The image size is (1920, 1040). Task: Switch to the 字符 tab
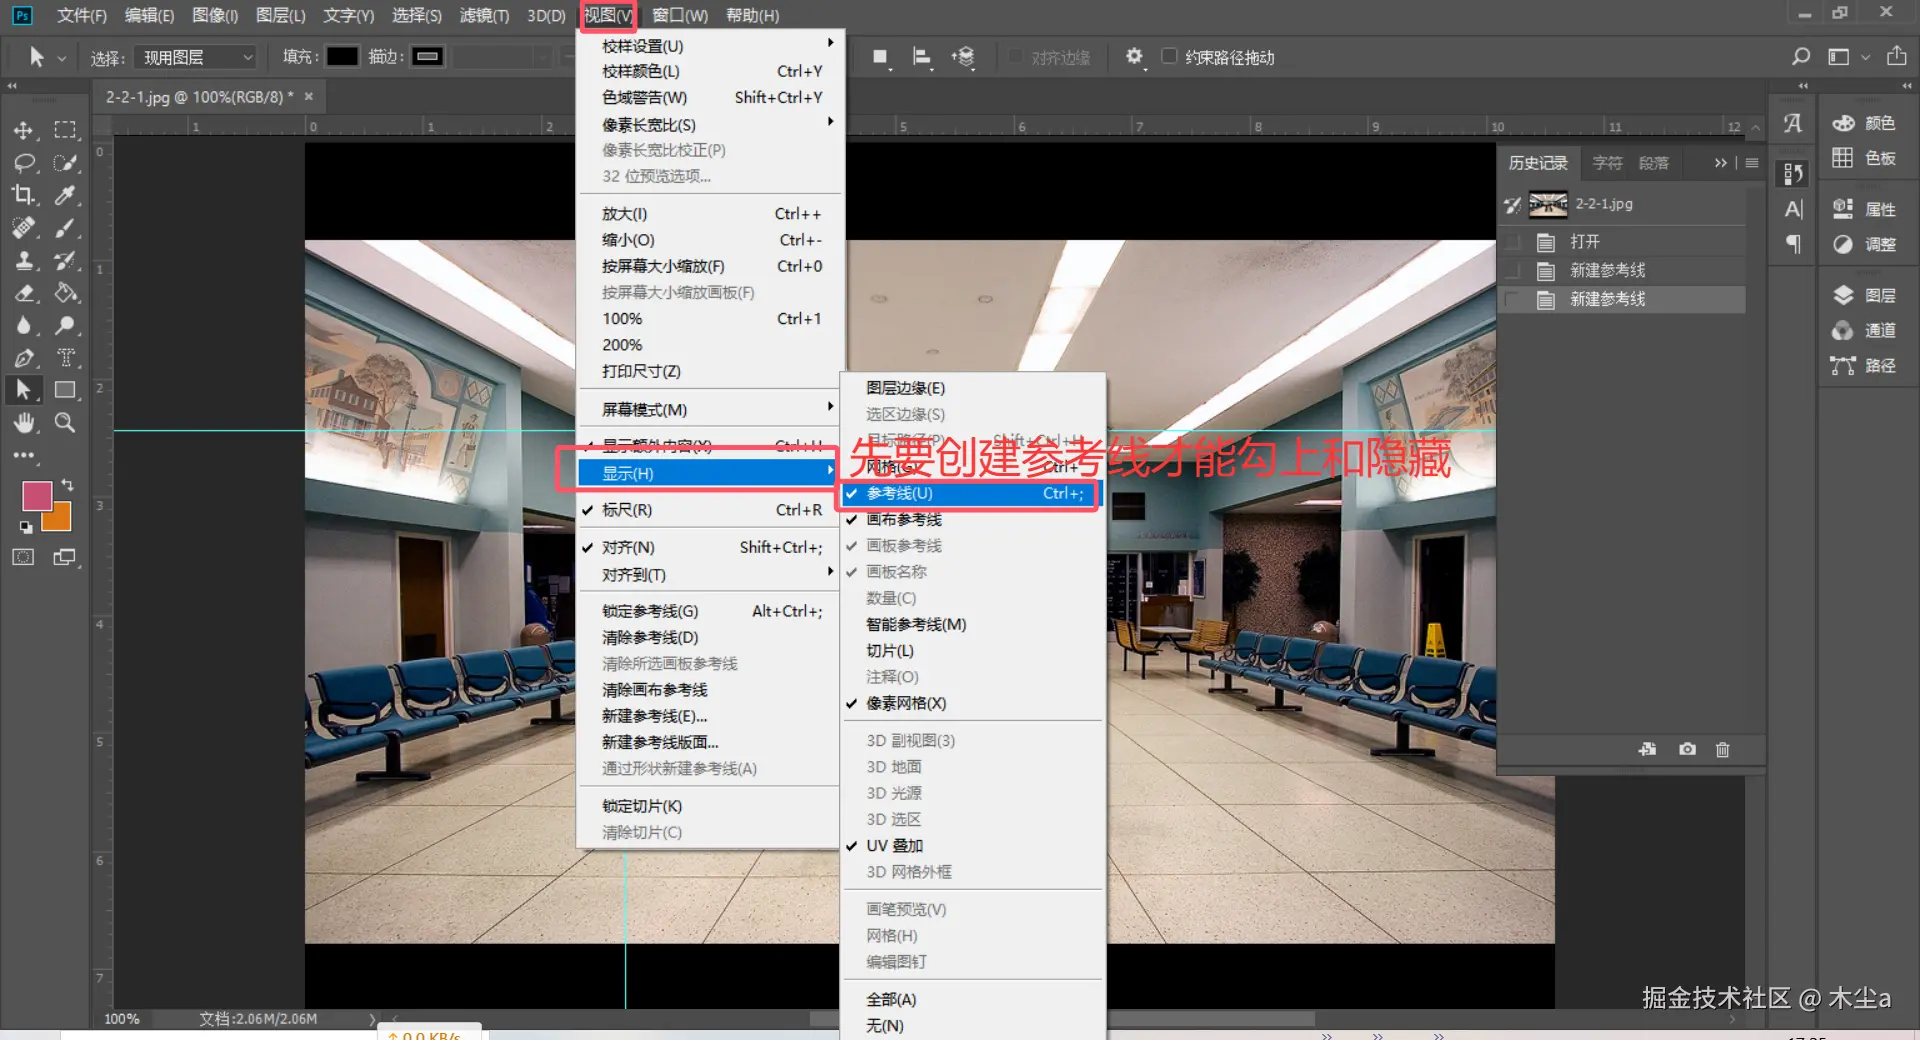[x=1607, y=163]
